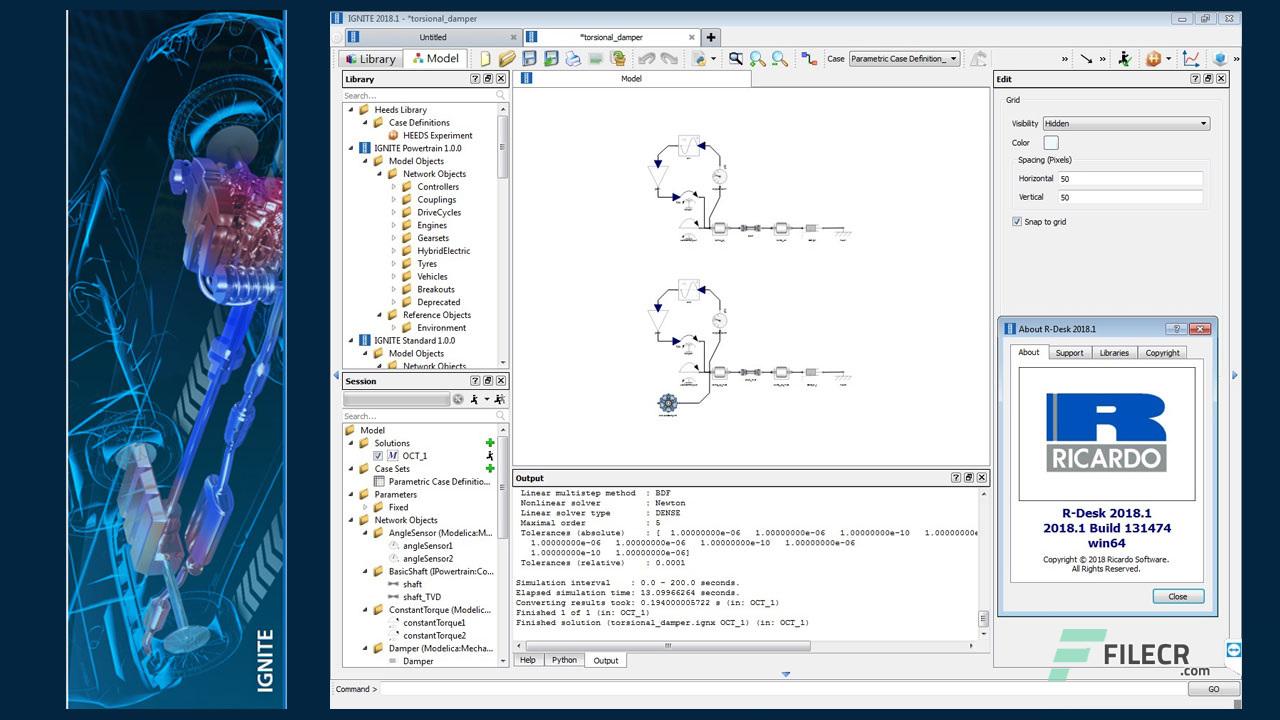Select Parametric Case Definition item in Session tree
Screen dimensions: 1280x720
click(439, 482)
